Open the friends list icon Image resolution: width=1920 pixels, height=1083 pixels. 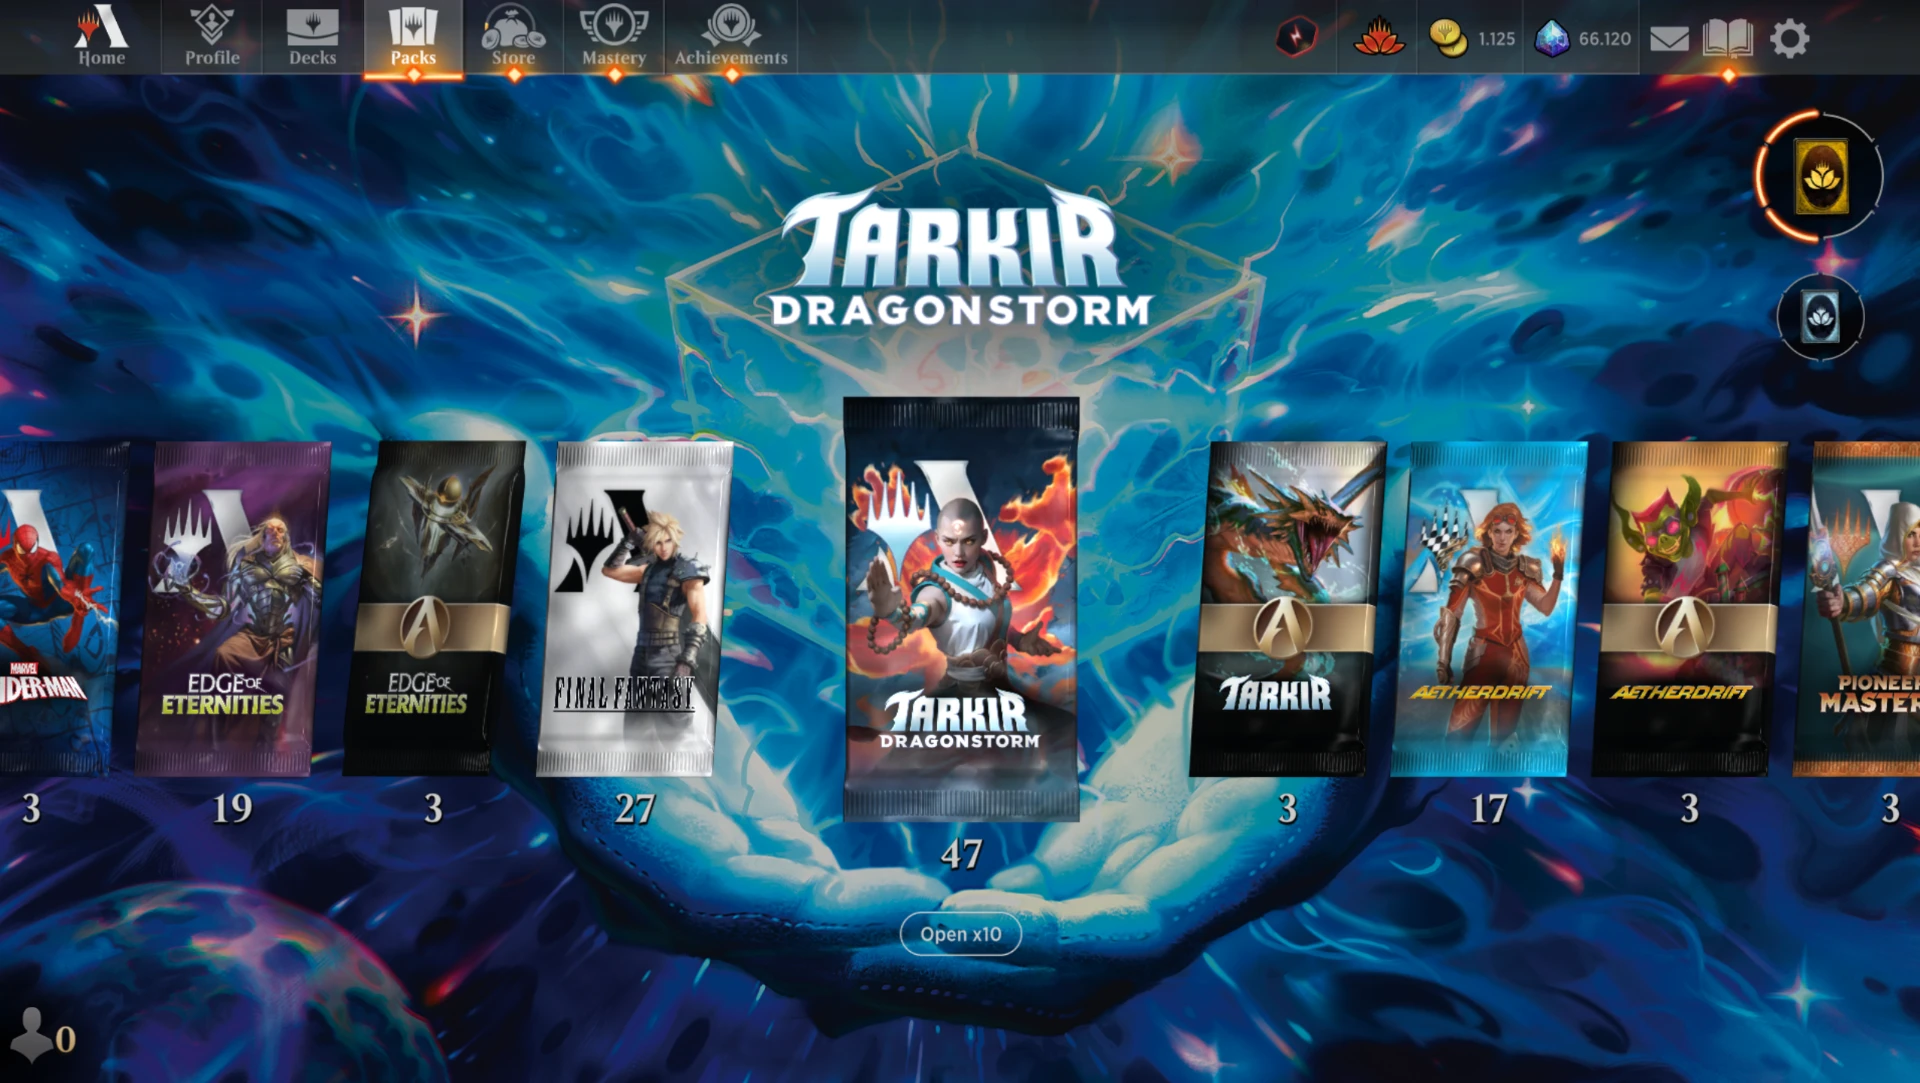[33, 1034]
